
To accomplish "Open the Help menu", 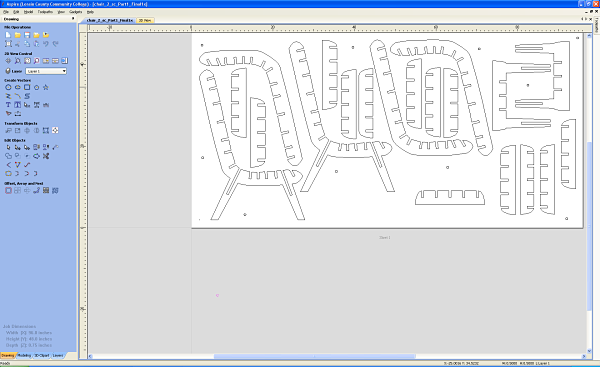I will 90,12.
